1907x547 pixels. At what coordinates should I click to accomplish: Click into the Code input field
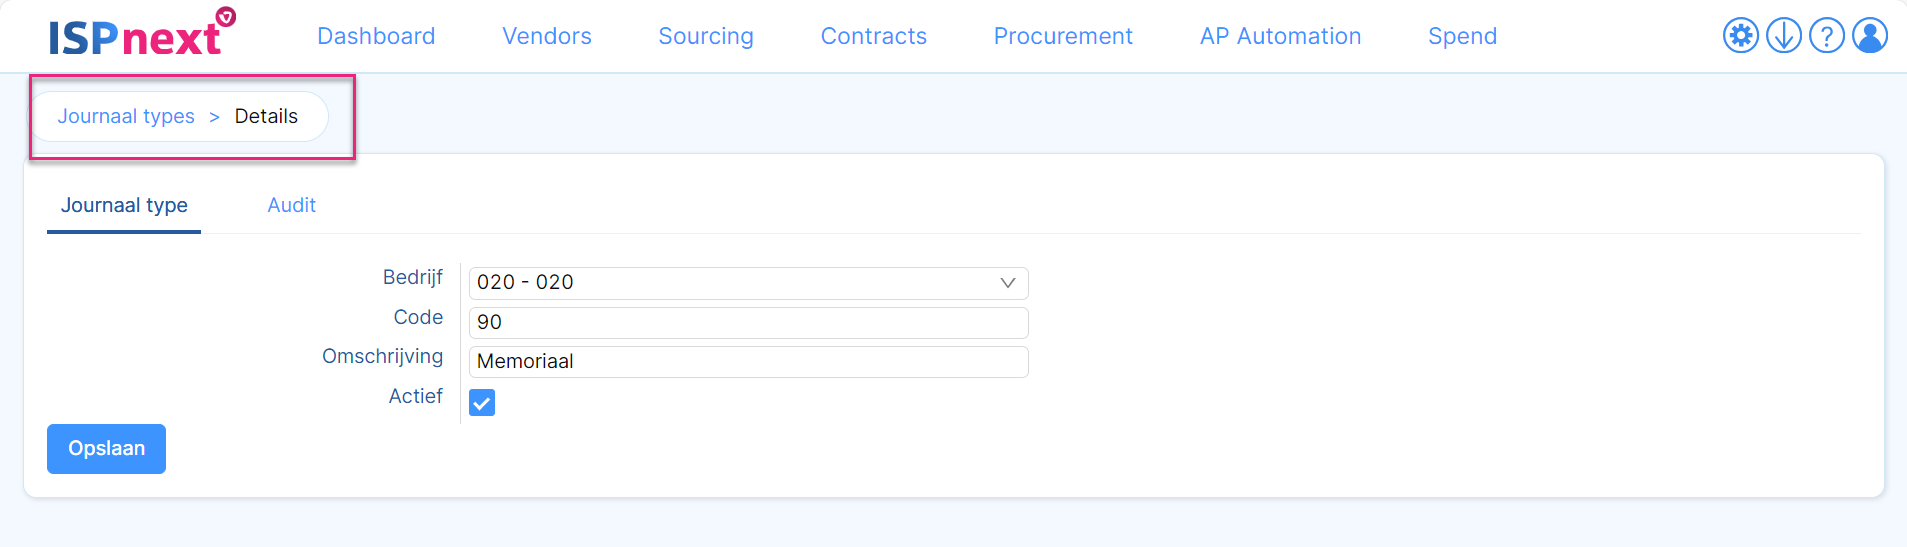(x=748, y=323)
